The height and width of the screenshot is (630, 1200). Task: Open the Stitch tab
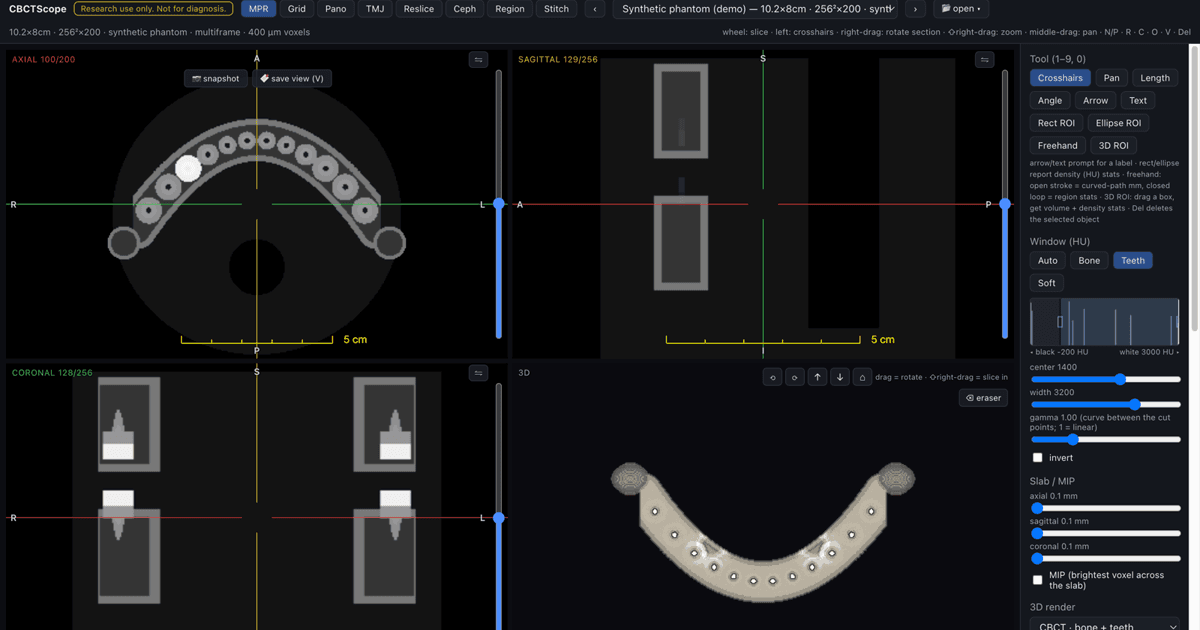pos(557,9)
